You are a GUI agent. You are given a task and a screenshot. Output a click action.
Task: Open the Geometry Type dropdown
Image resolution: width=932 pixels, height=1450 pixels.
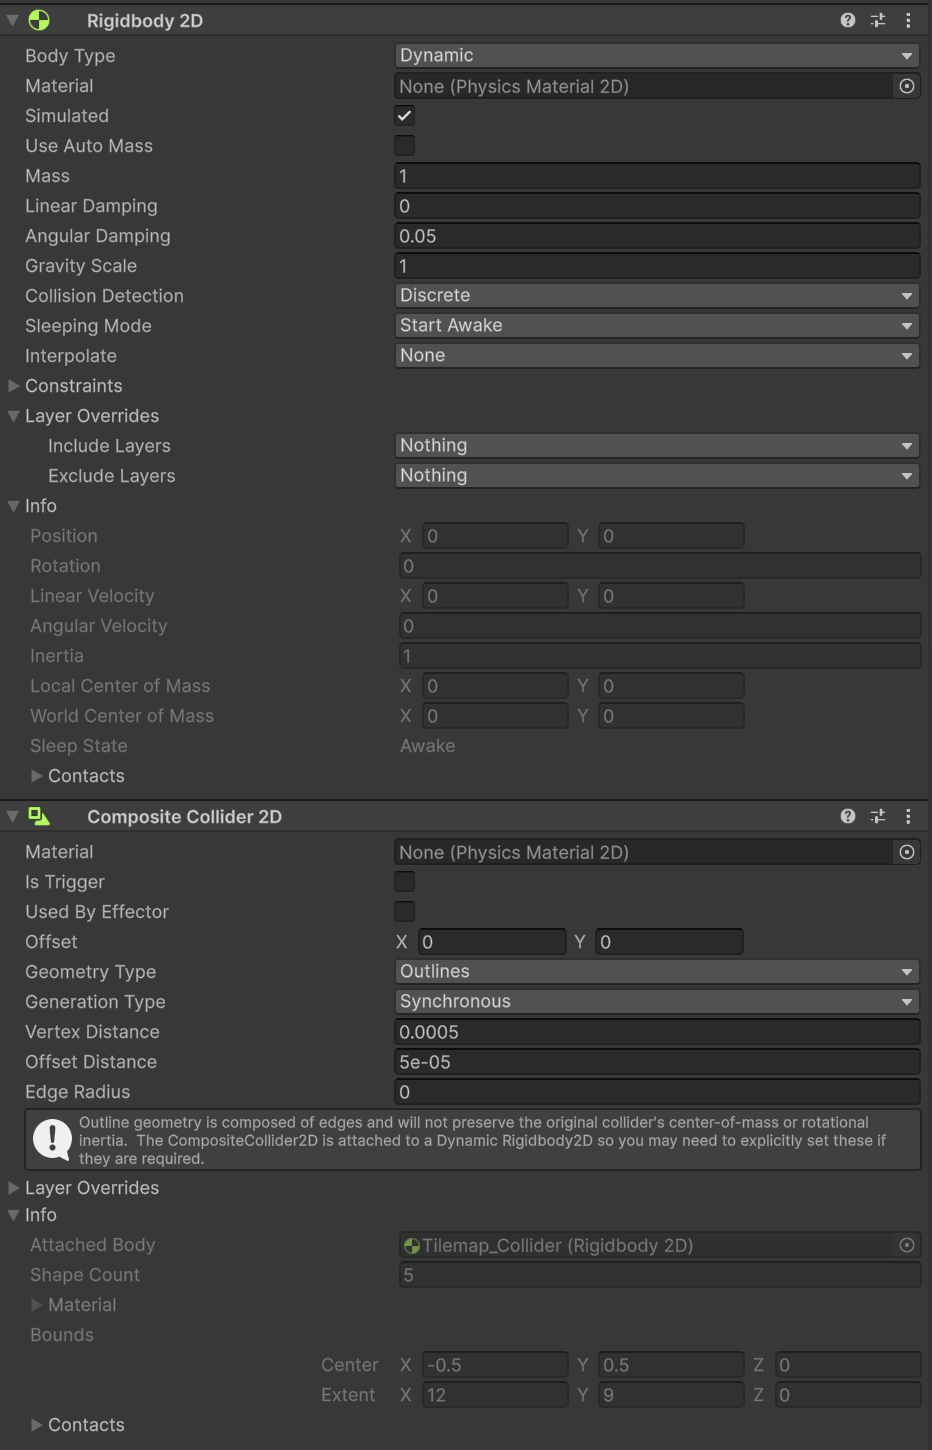click(x=656, y=972)
